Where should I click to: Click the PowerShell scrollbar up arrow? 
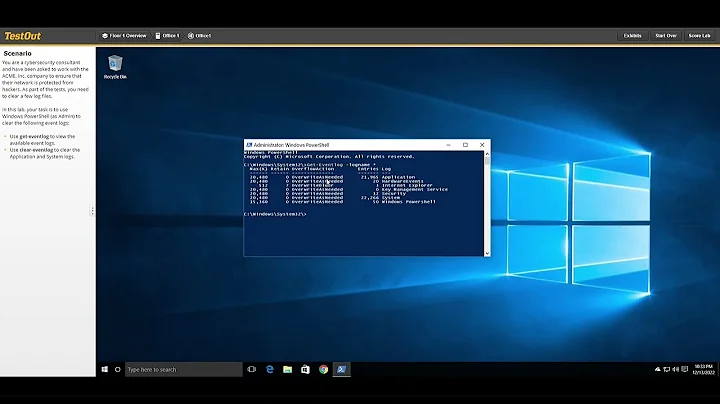[487, 154]
